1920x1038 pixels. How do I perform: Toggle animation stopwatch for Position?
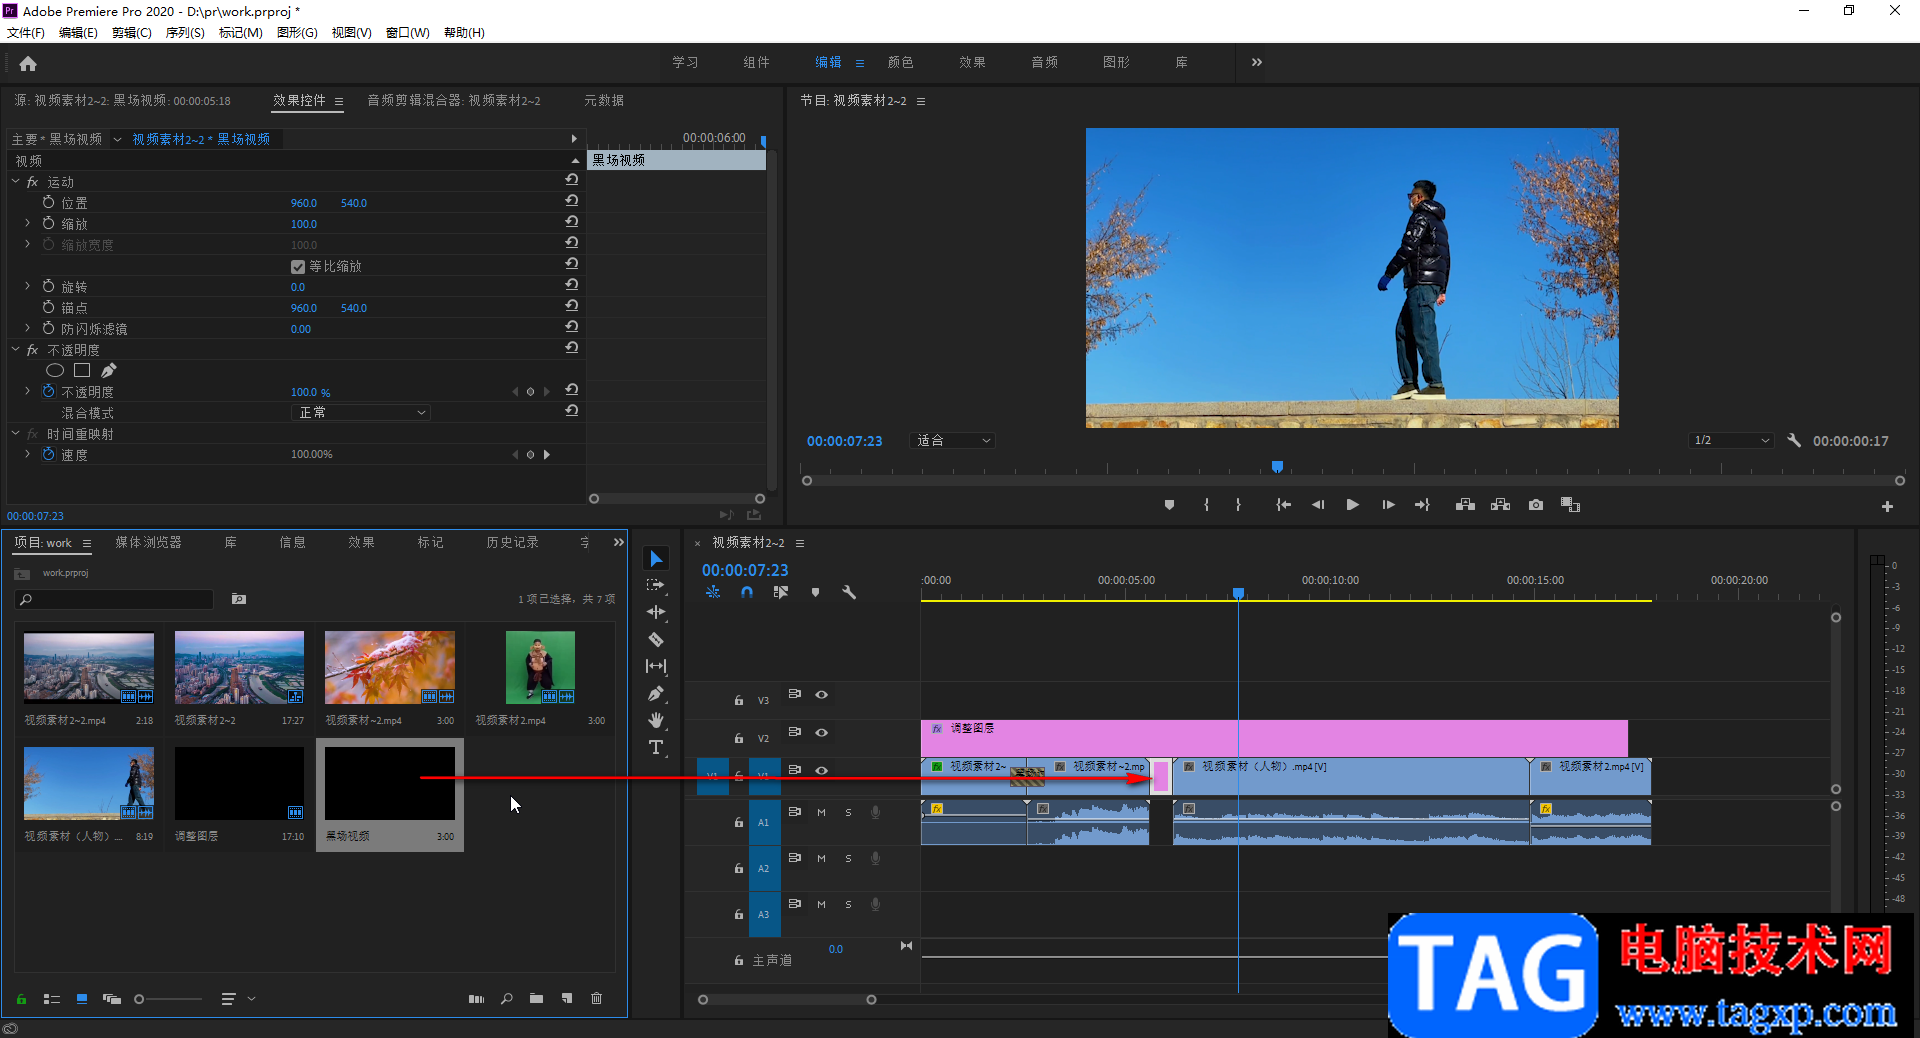tap(48, 202)
